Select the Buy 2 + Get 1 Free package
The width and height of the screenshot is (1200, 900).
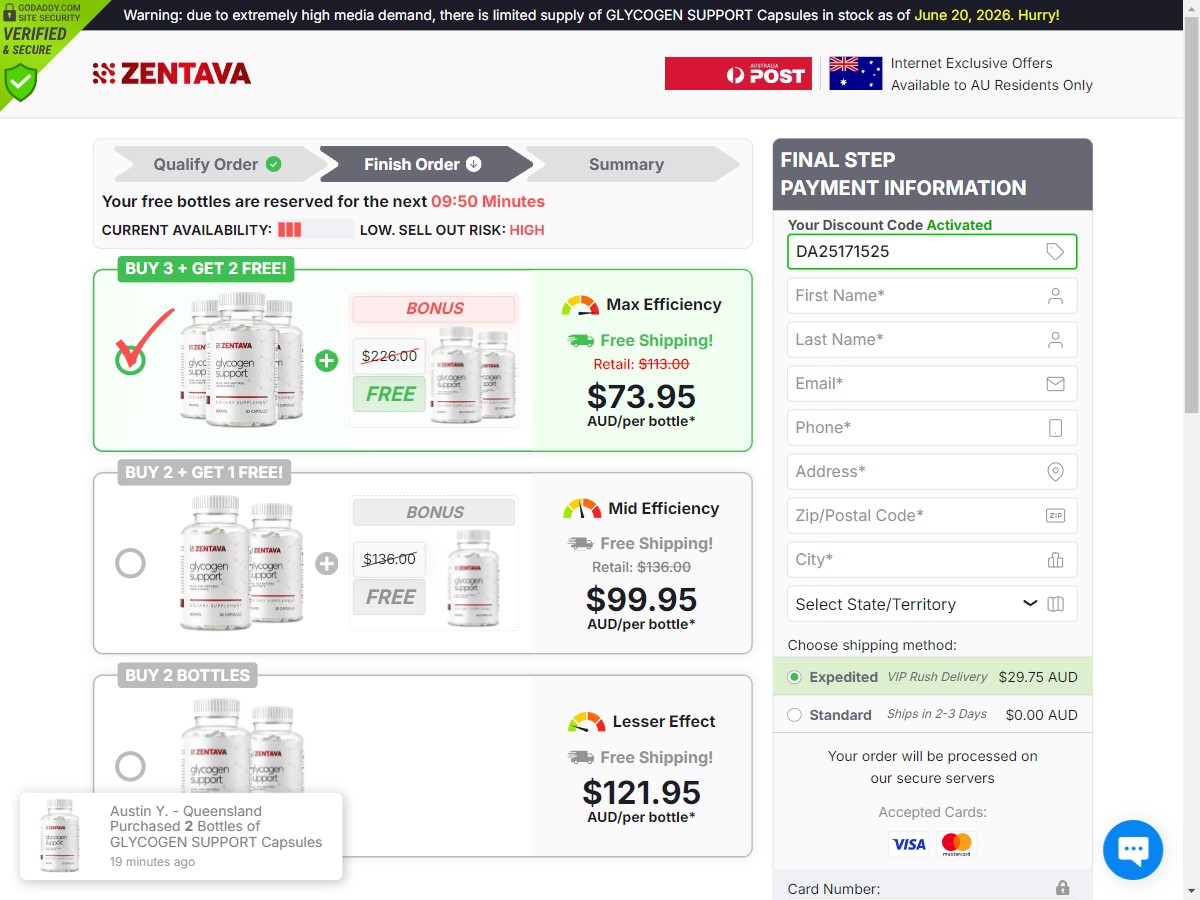pyautogui.click(x=130, y=564)
